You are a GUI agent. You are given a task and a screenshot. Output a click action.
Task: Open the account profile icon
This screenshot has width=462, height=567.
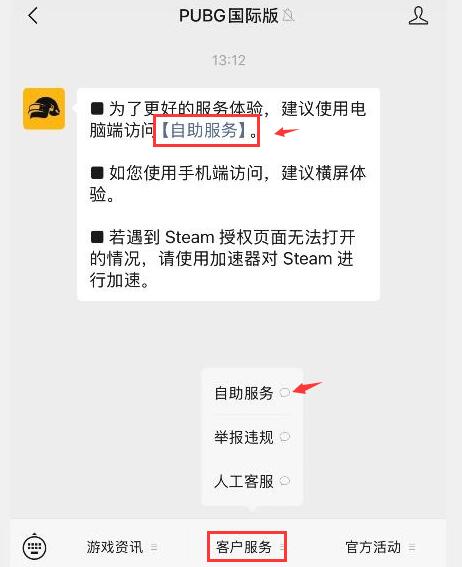[418, 16]
